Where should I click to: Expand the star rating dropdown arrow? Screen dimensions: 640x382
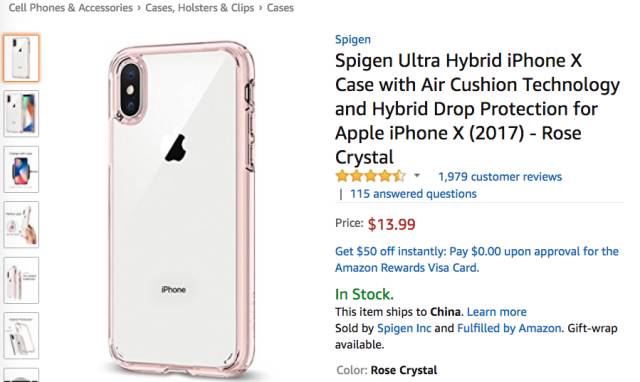(417, 176)
